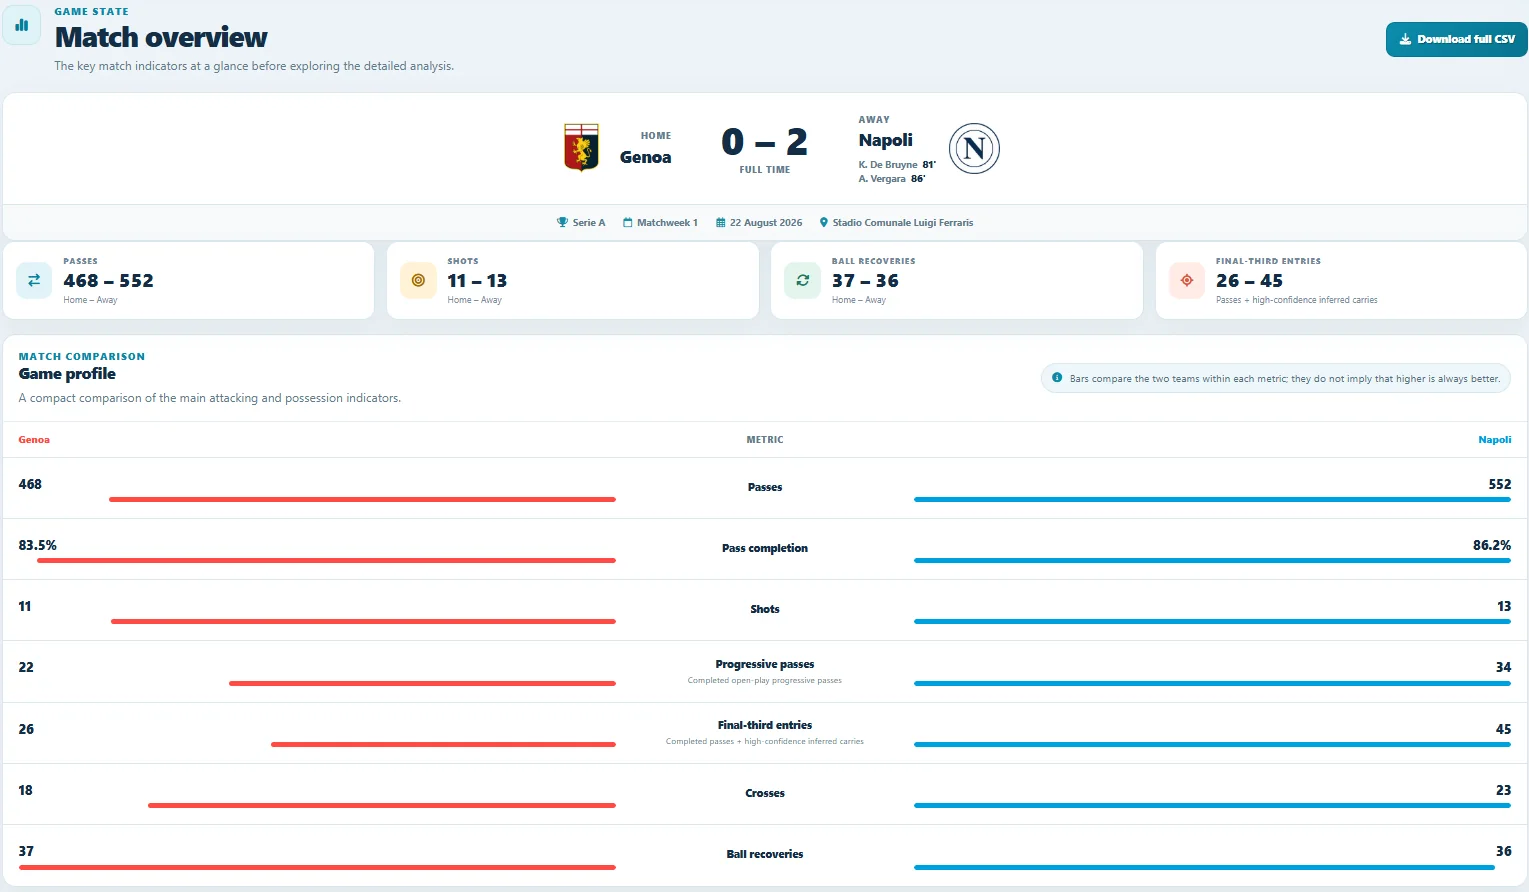
Task: Click the 'Napoli' away team name in header
Action: pyautogui.click(x=885, y=140)
